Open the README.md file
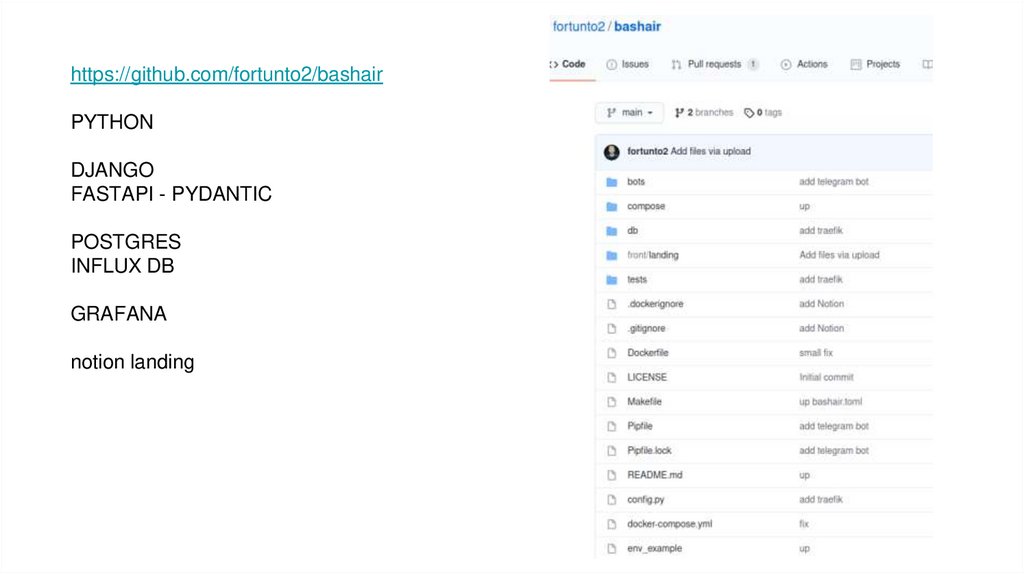Image resolution: width=1024 pixels, height=574 pixels. tap(654, 475)
